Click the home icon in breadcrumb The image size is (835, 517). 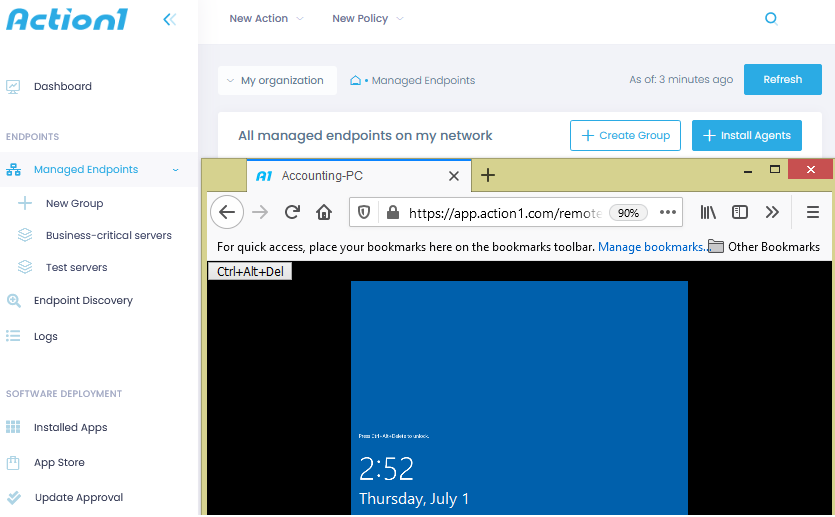355,80
